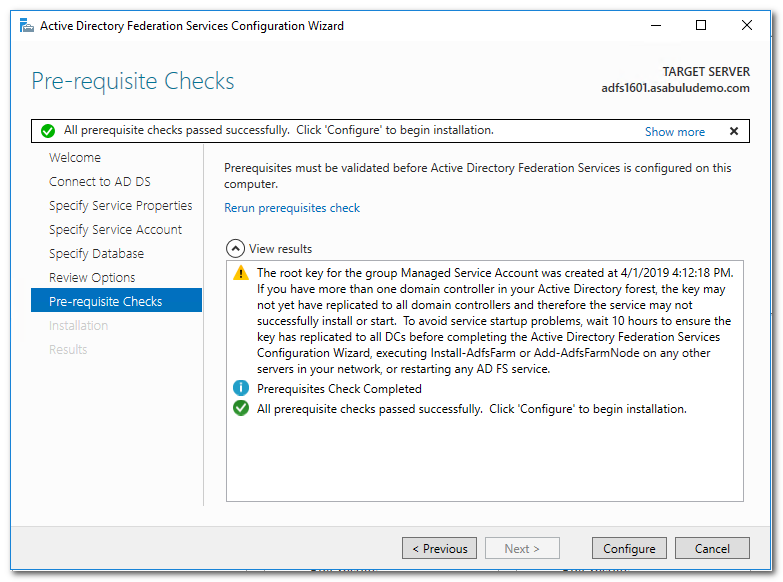Click the green success checkmark in the notification banner
783x582 pixels.
point(48,131)
